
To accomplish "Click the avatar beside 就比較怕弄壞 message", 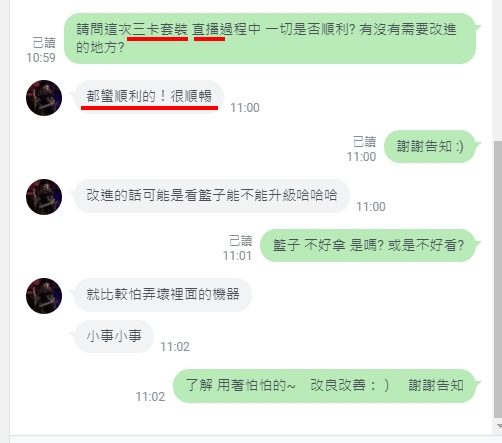I will (44, 296).
